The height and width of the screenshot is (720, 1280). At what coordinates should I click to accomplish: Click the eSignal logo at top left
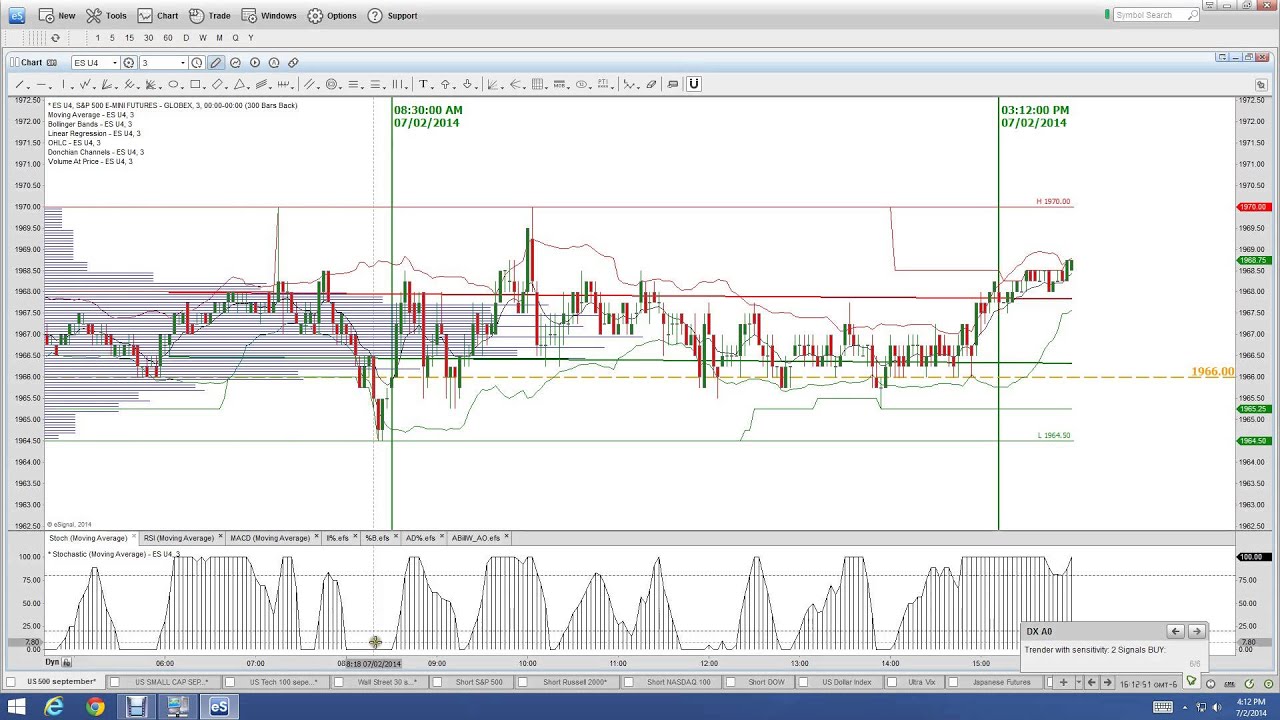point(16,15)
